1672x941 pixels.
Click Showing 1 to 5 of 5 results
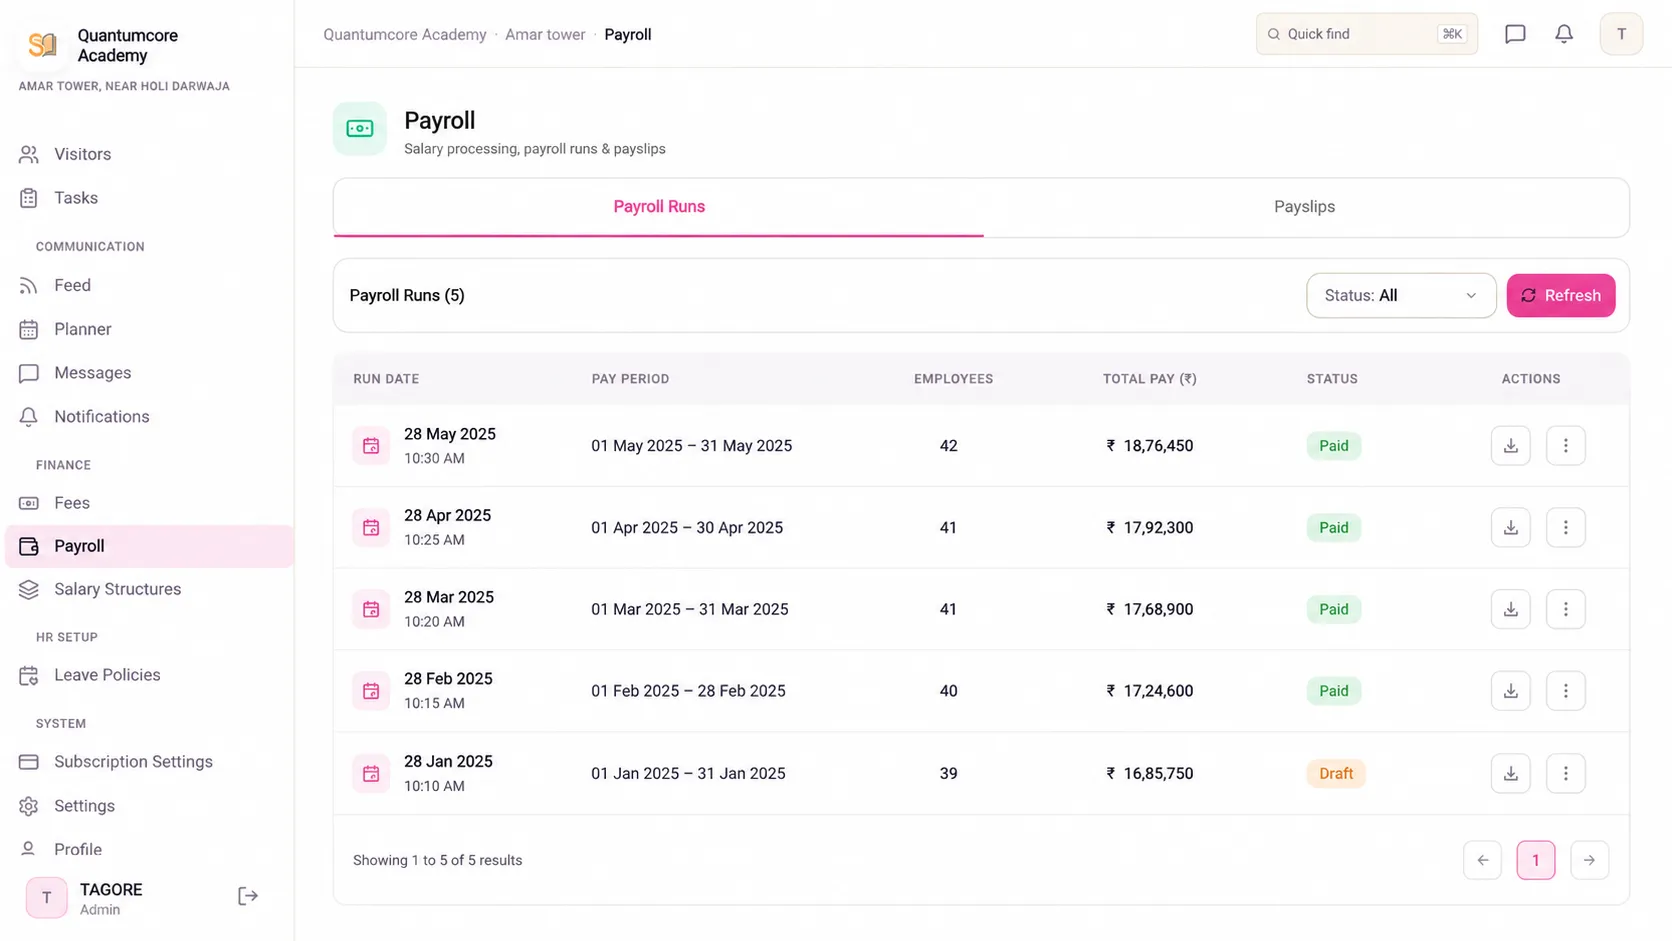(437, 860)
